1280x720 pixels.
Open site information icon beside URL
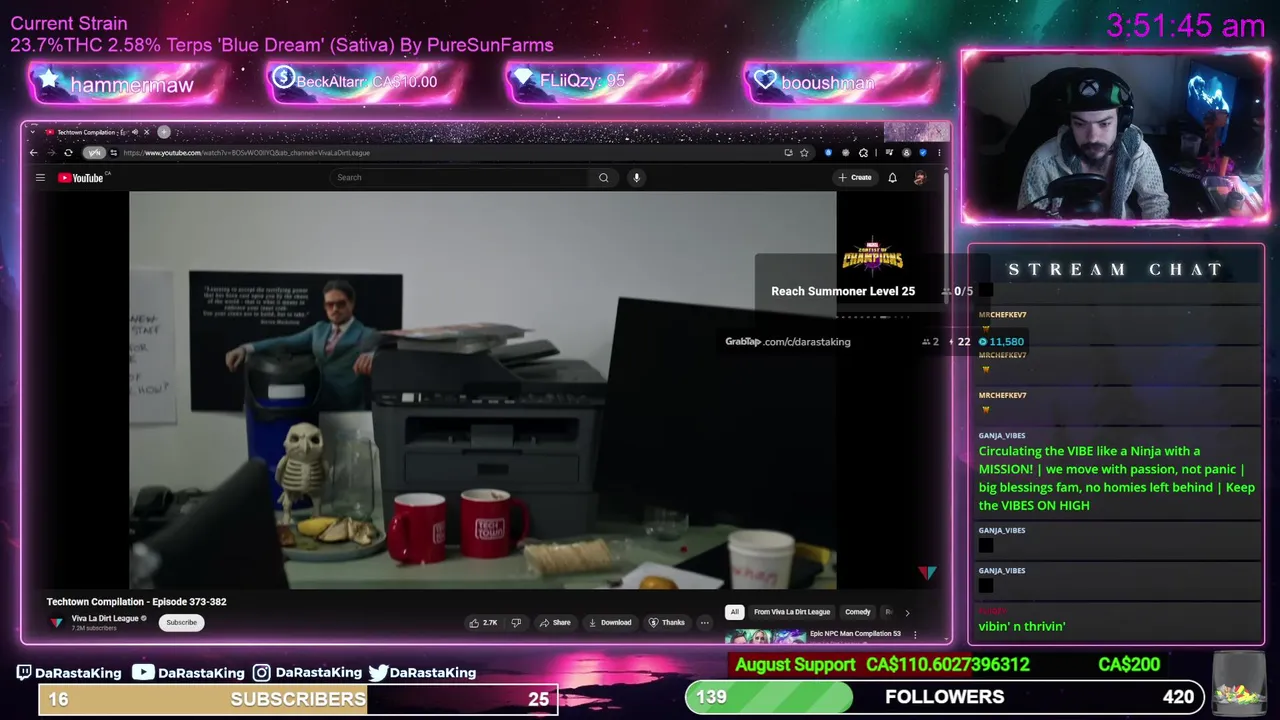(114, 153)
